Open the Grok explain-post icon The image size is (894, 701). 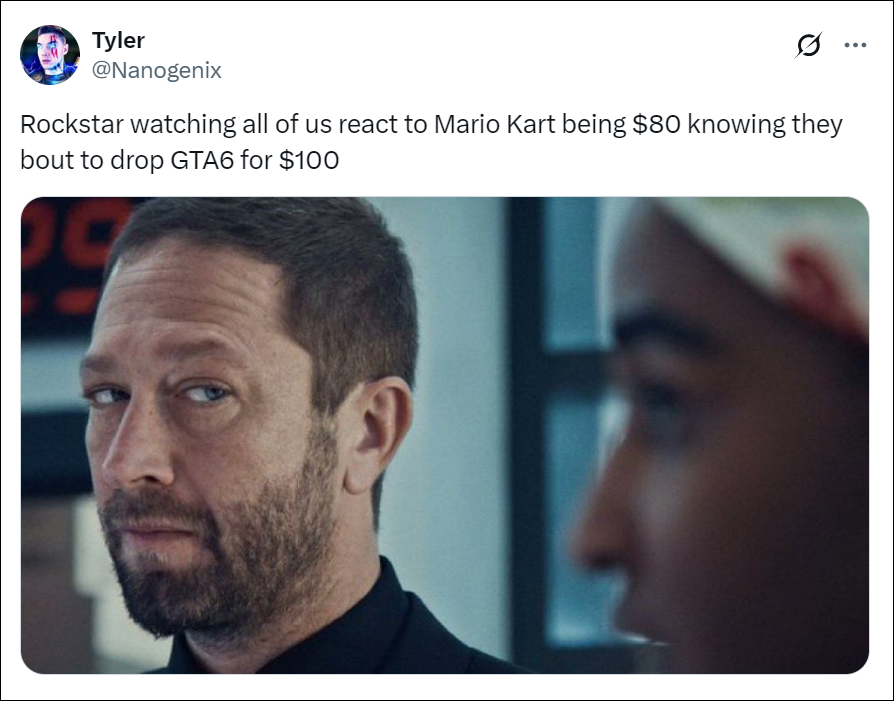(x=808, y=44)
